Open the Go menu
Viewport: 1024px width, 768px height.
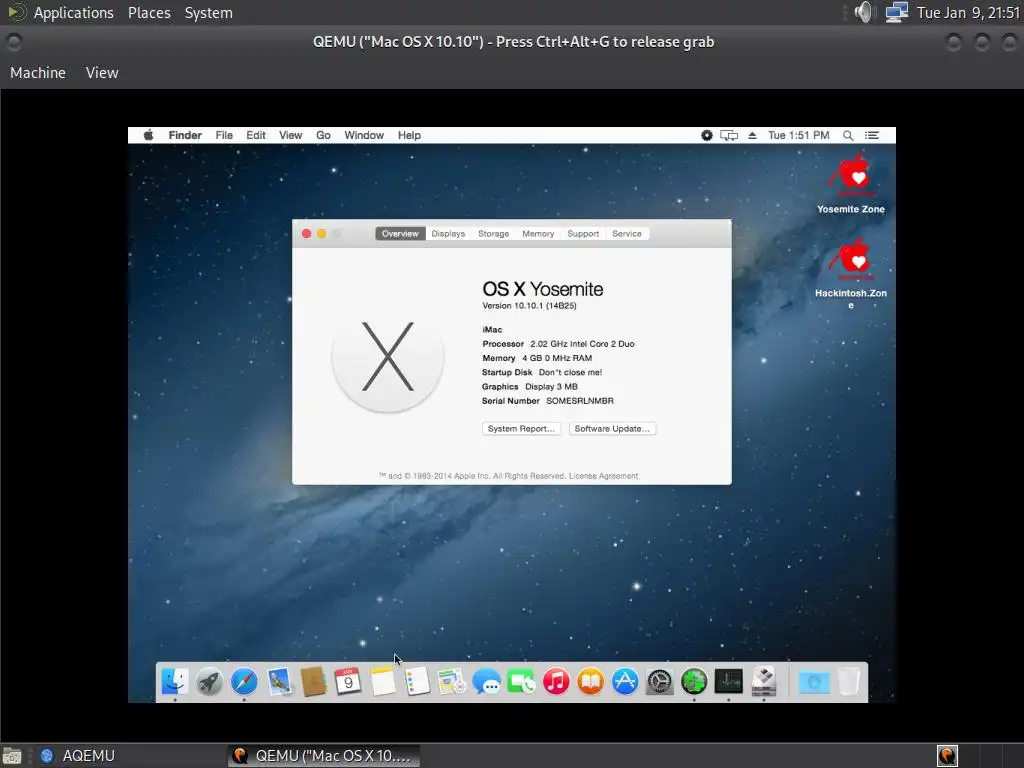[x=323, y=135]
